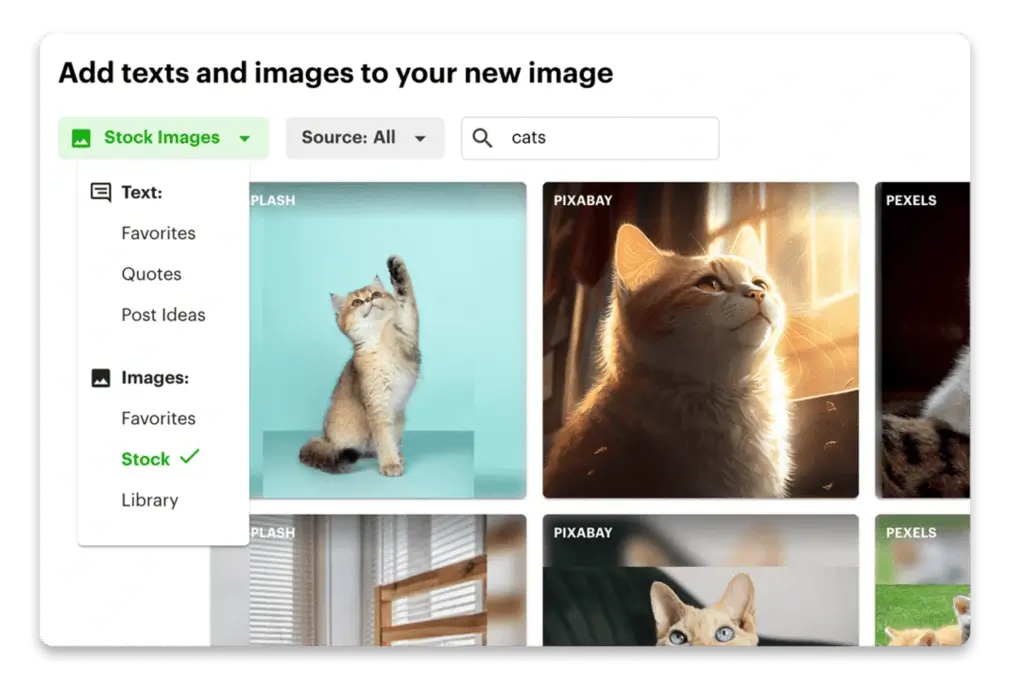Screen dimensions: 1026x684
Task: Expand the Source: All dropdown
Action: pyautogui.click(x=364, y=138)
